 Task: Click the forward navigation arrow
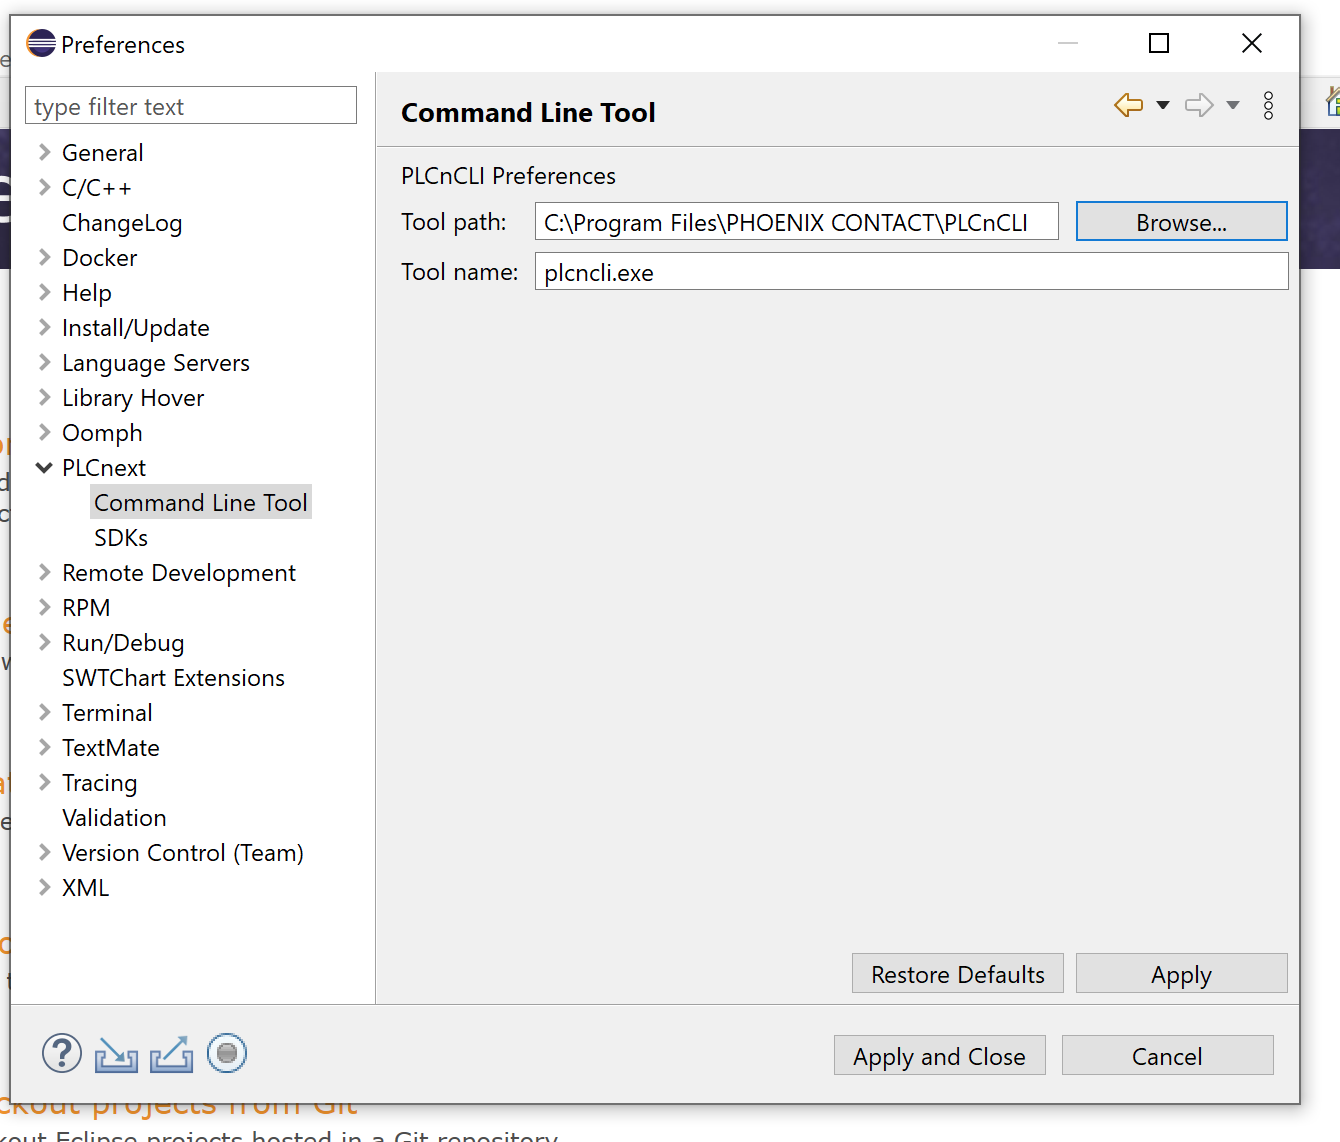pyautogui.click(x=1199, y=105)
